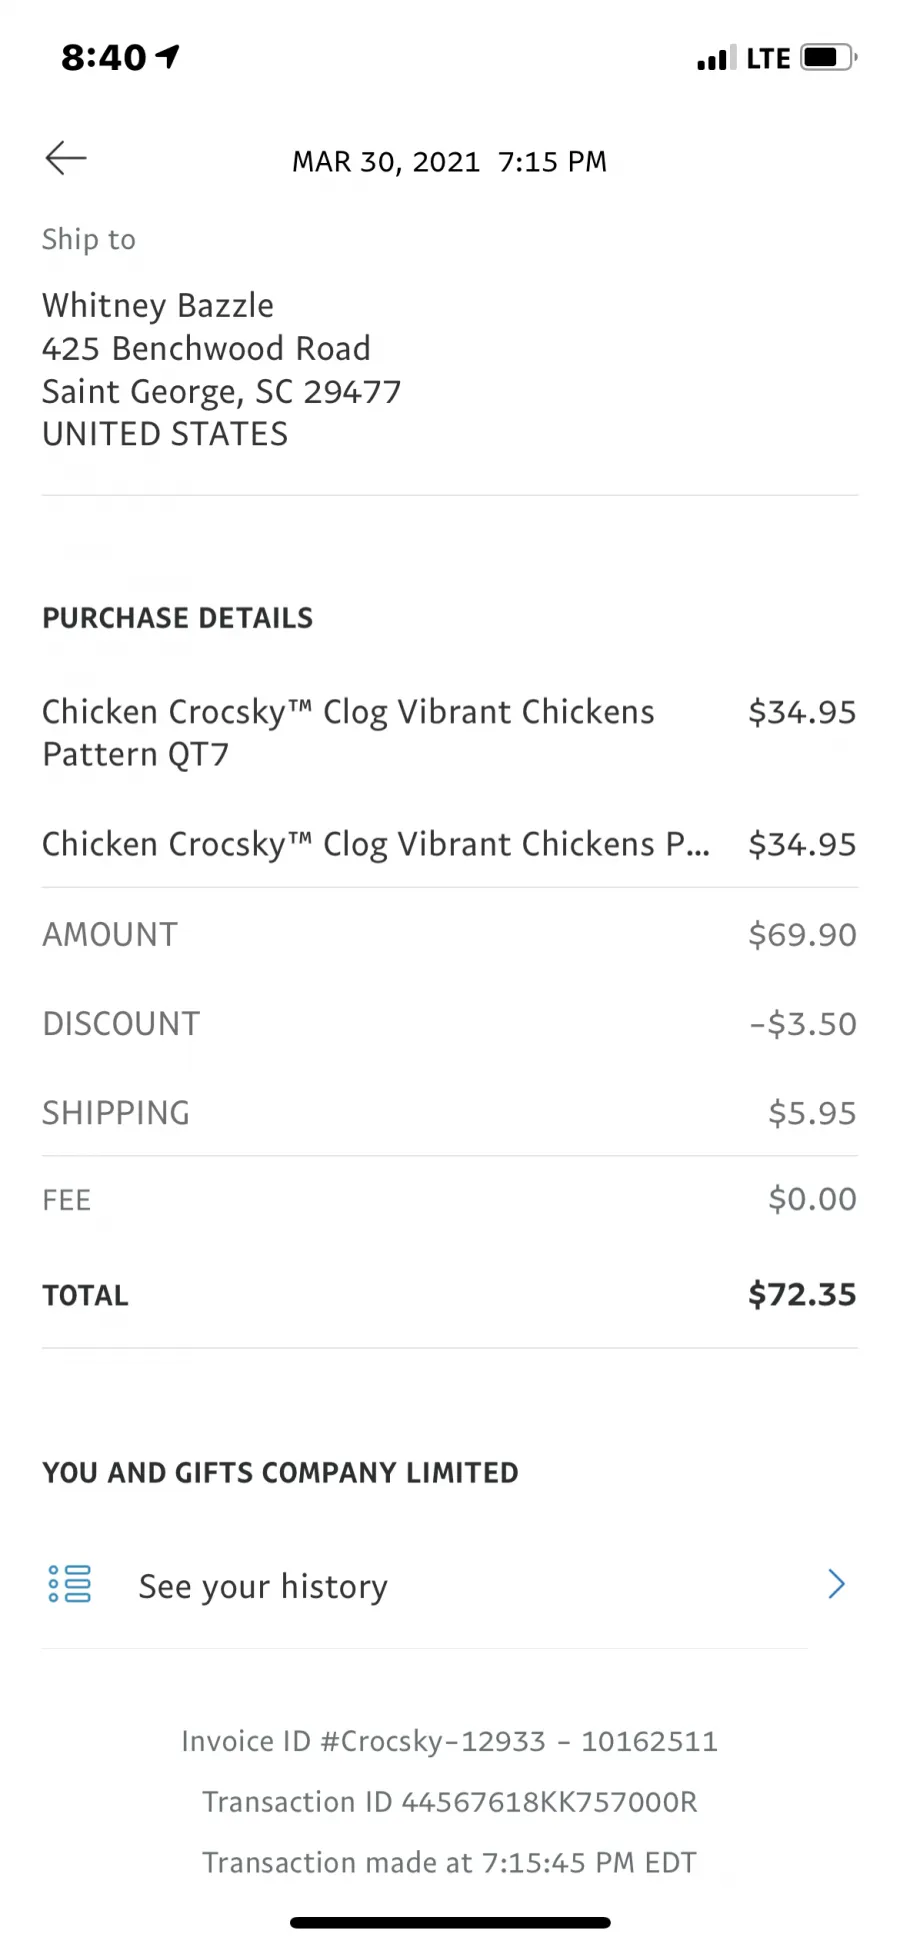Tap the You and Gifts Company Limited heading
This screenshot has width=900, height=1947.
(280, 1473)
